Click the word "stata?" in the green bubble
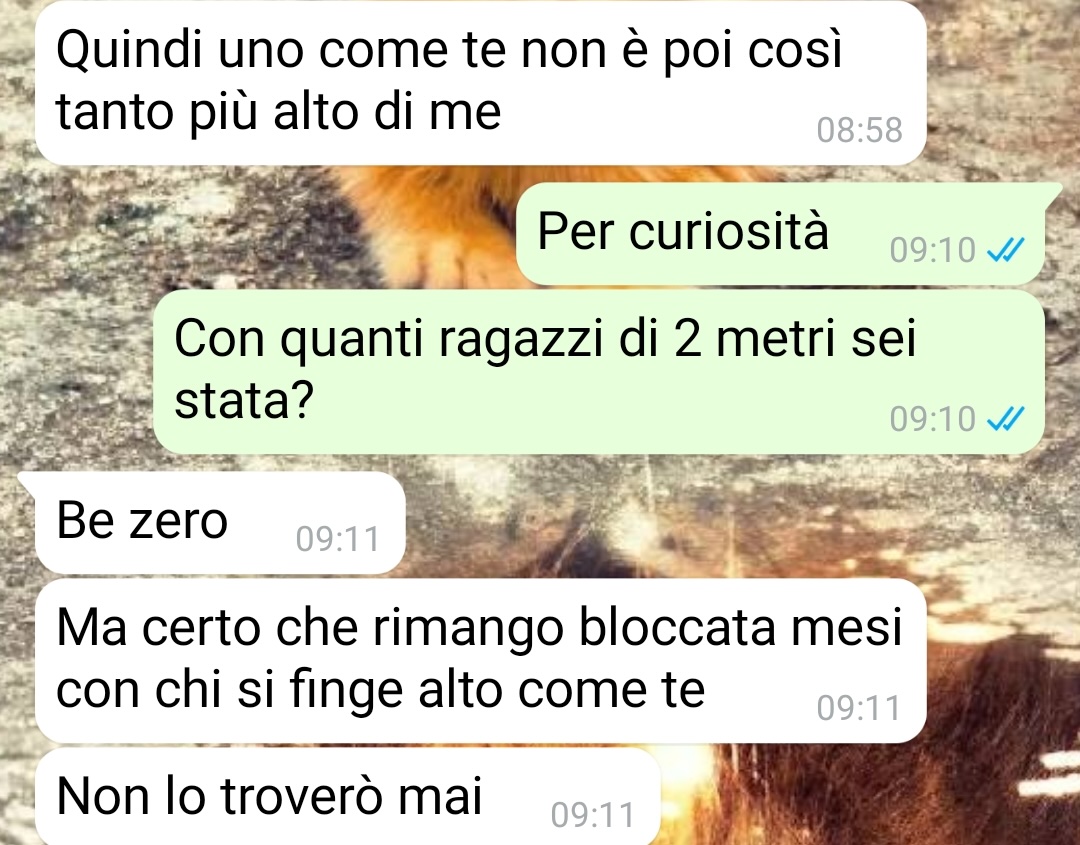This screenshot has width=1080, height=845. tap(244, 399)
